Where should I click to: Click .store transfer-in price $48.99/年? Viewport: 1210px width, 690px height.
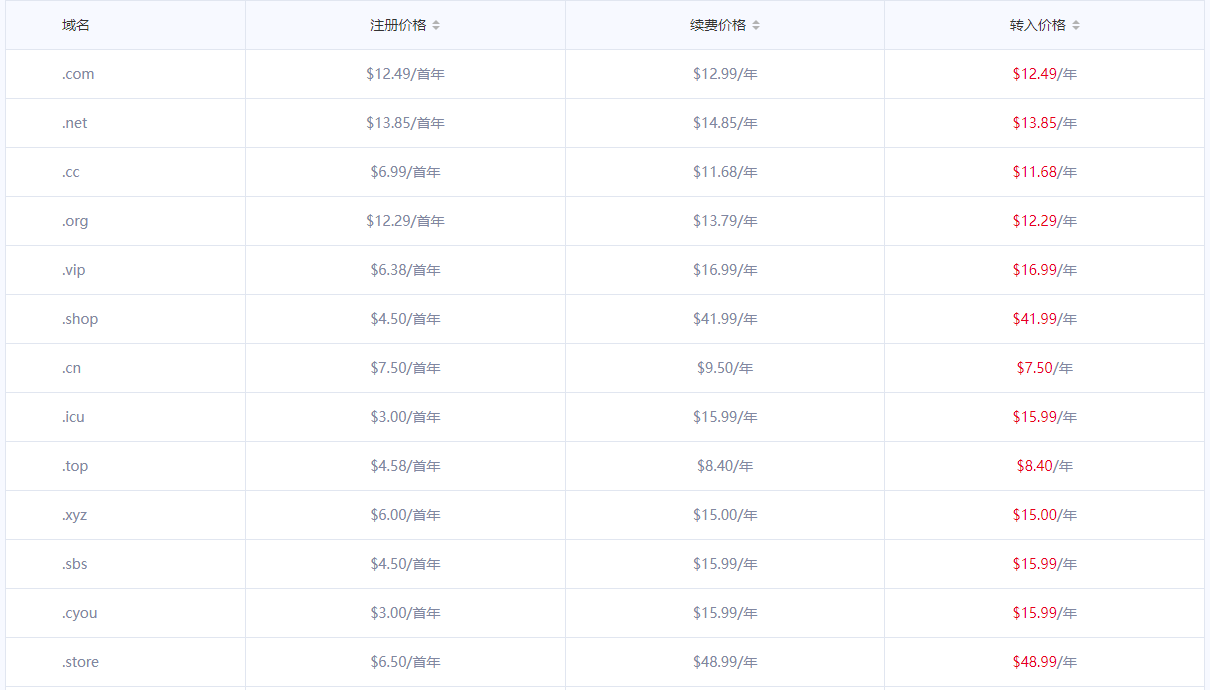(x=1045, y=662)
